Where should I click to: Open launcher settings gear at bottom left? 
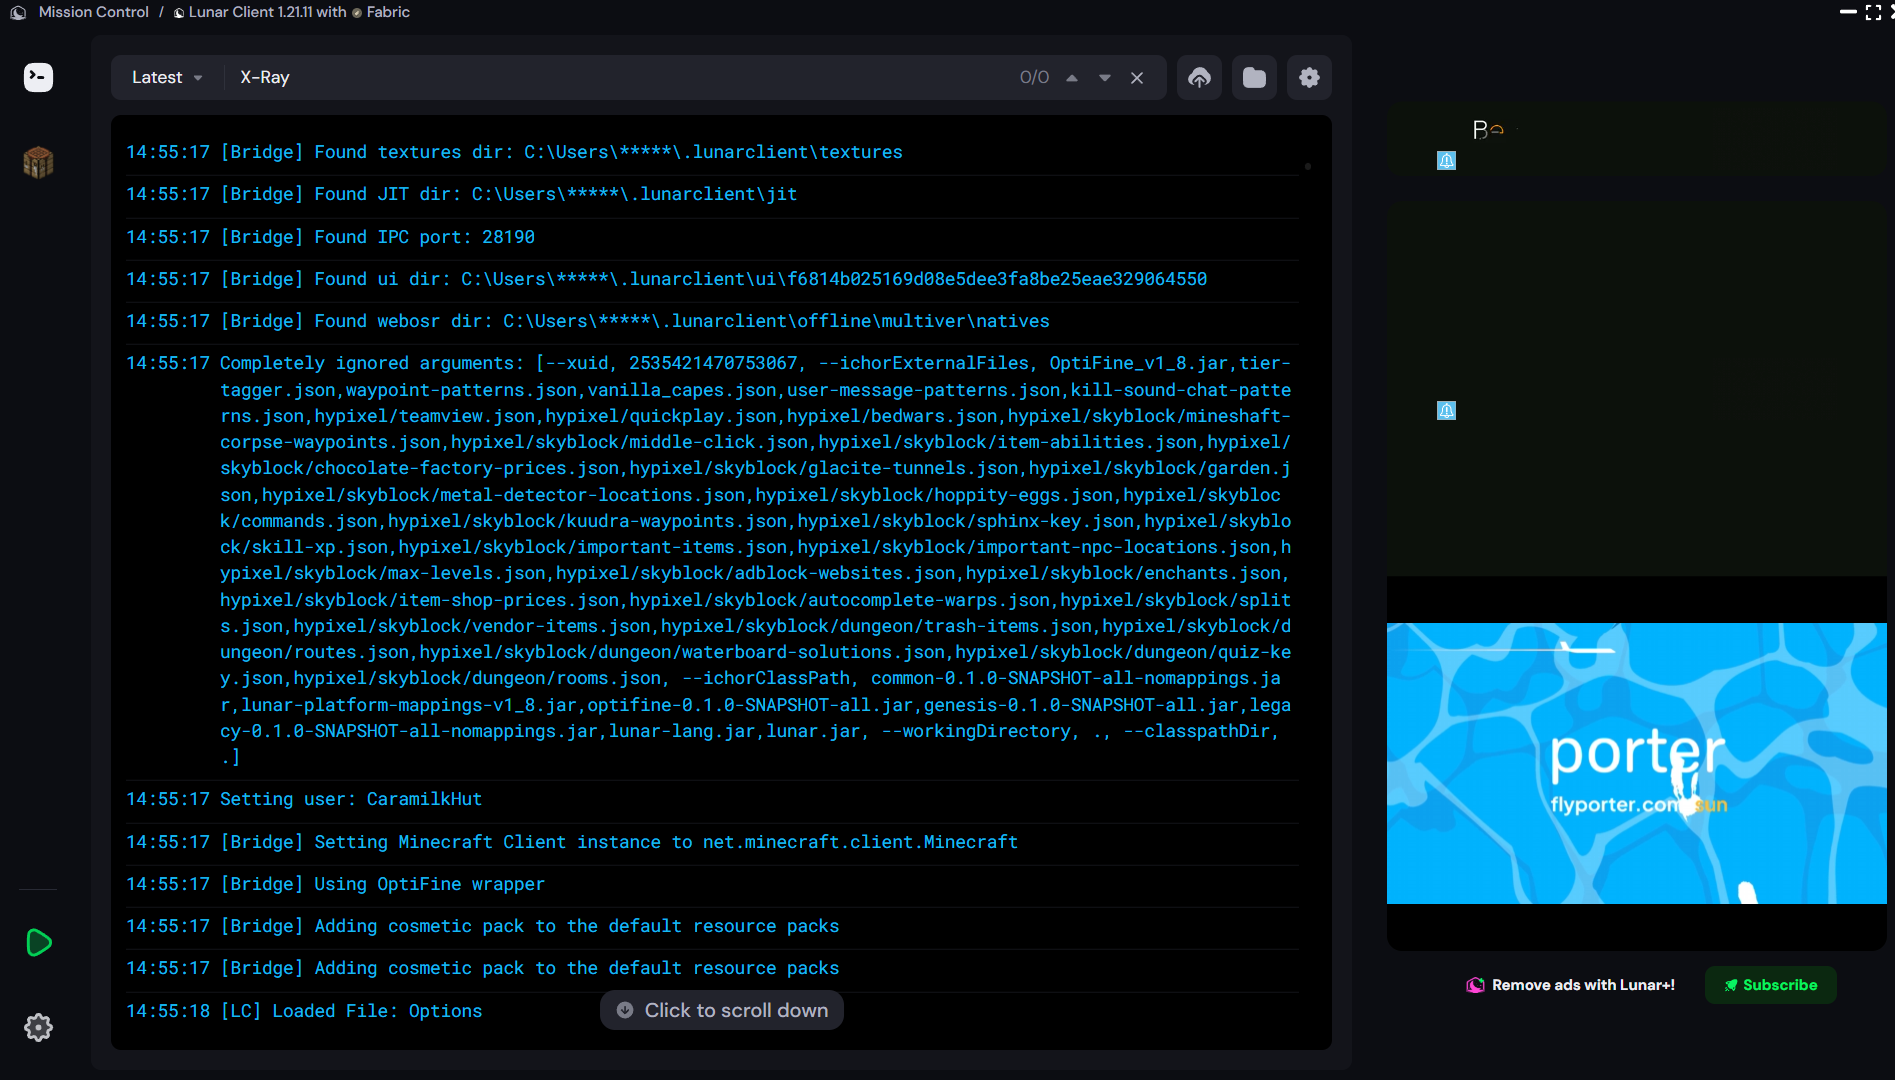38,1027
